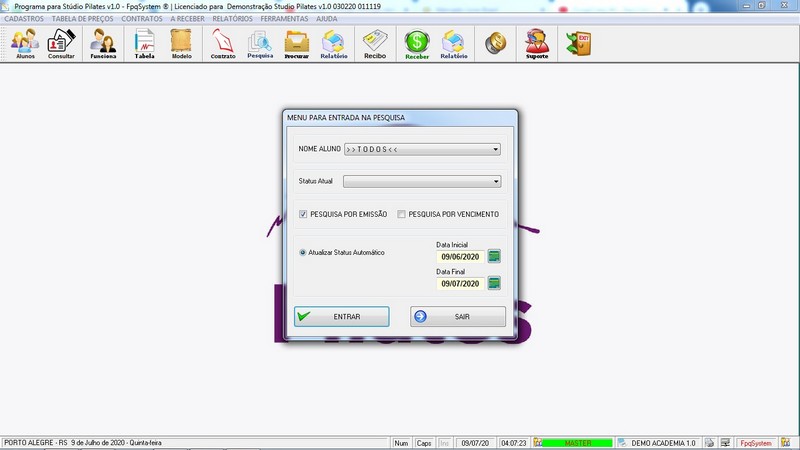Open calendar picker for Data Final
This screenshot has height=450, width=800.
[494, 283]
